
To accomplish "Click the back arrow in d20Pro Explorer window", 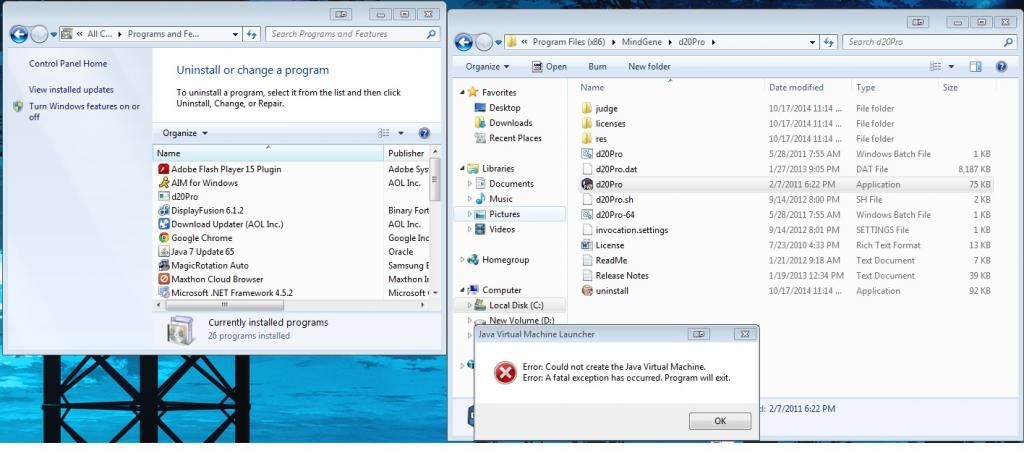I will click(x=464, y=42).
